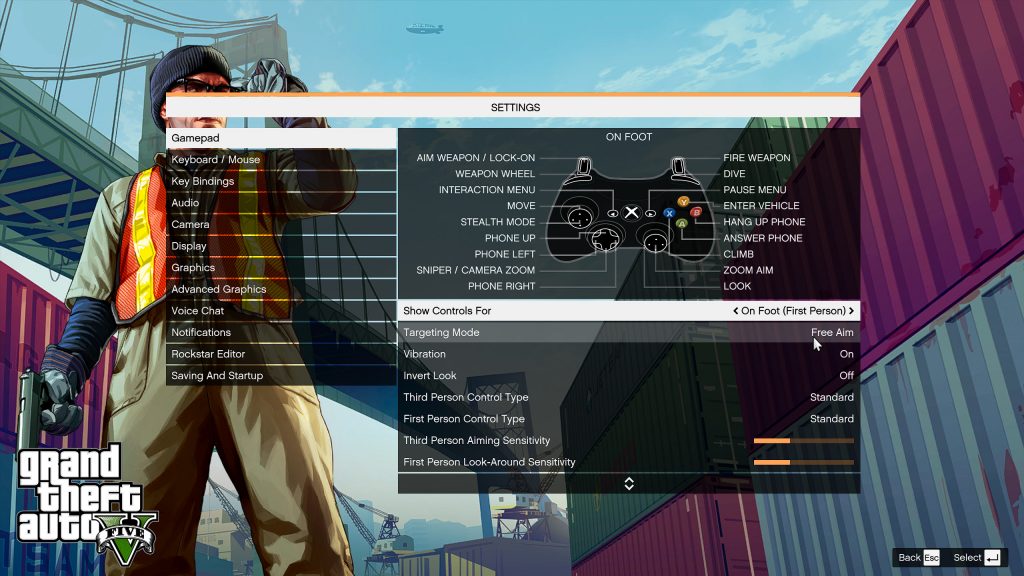
Task: Click the FIRE WEAPON label
Action: [x=756, y=158]
